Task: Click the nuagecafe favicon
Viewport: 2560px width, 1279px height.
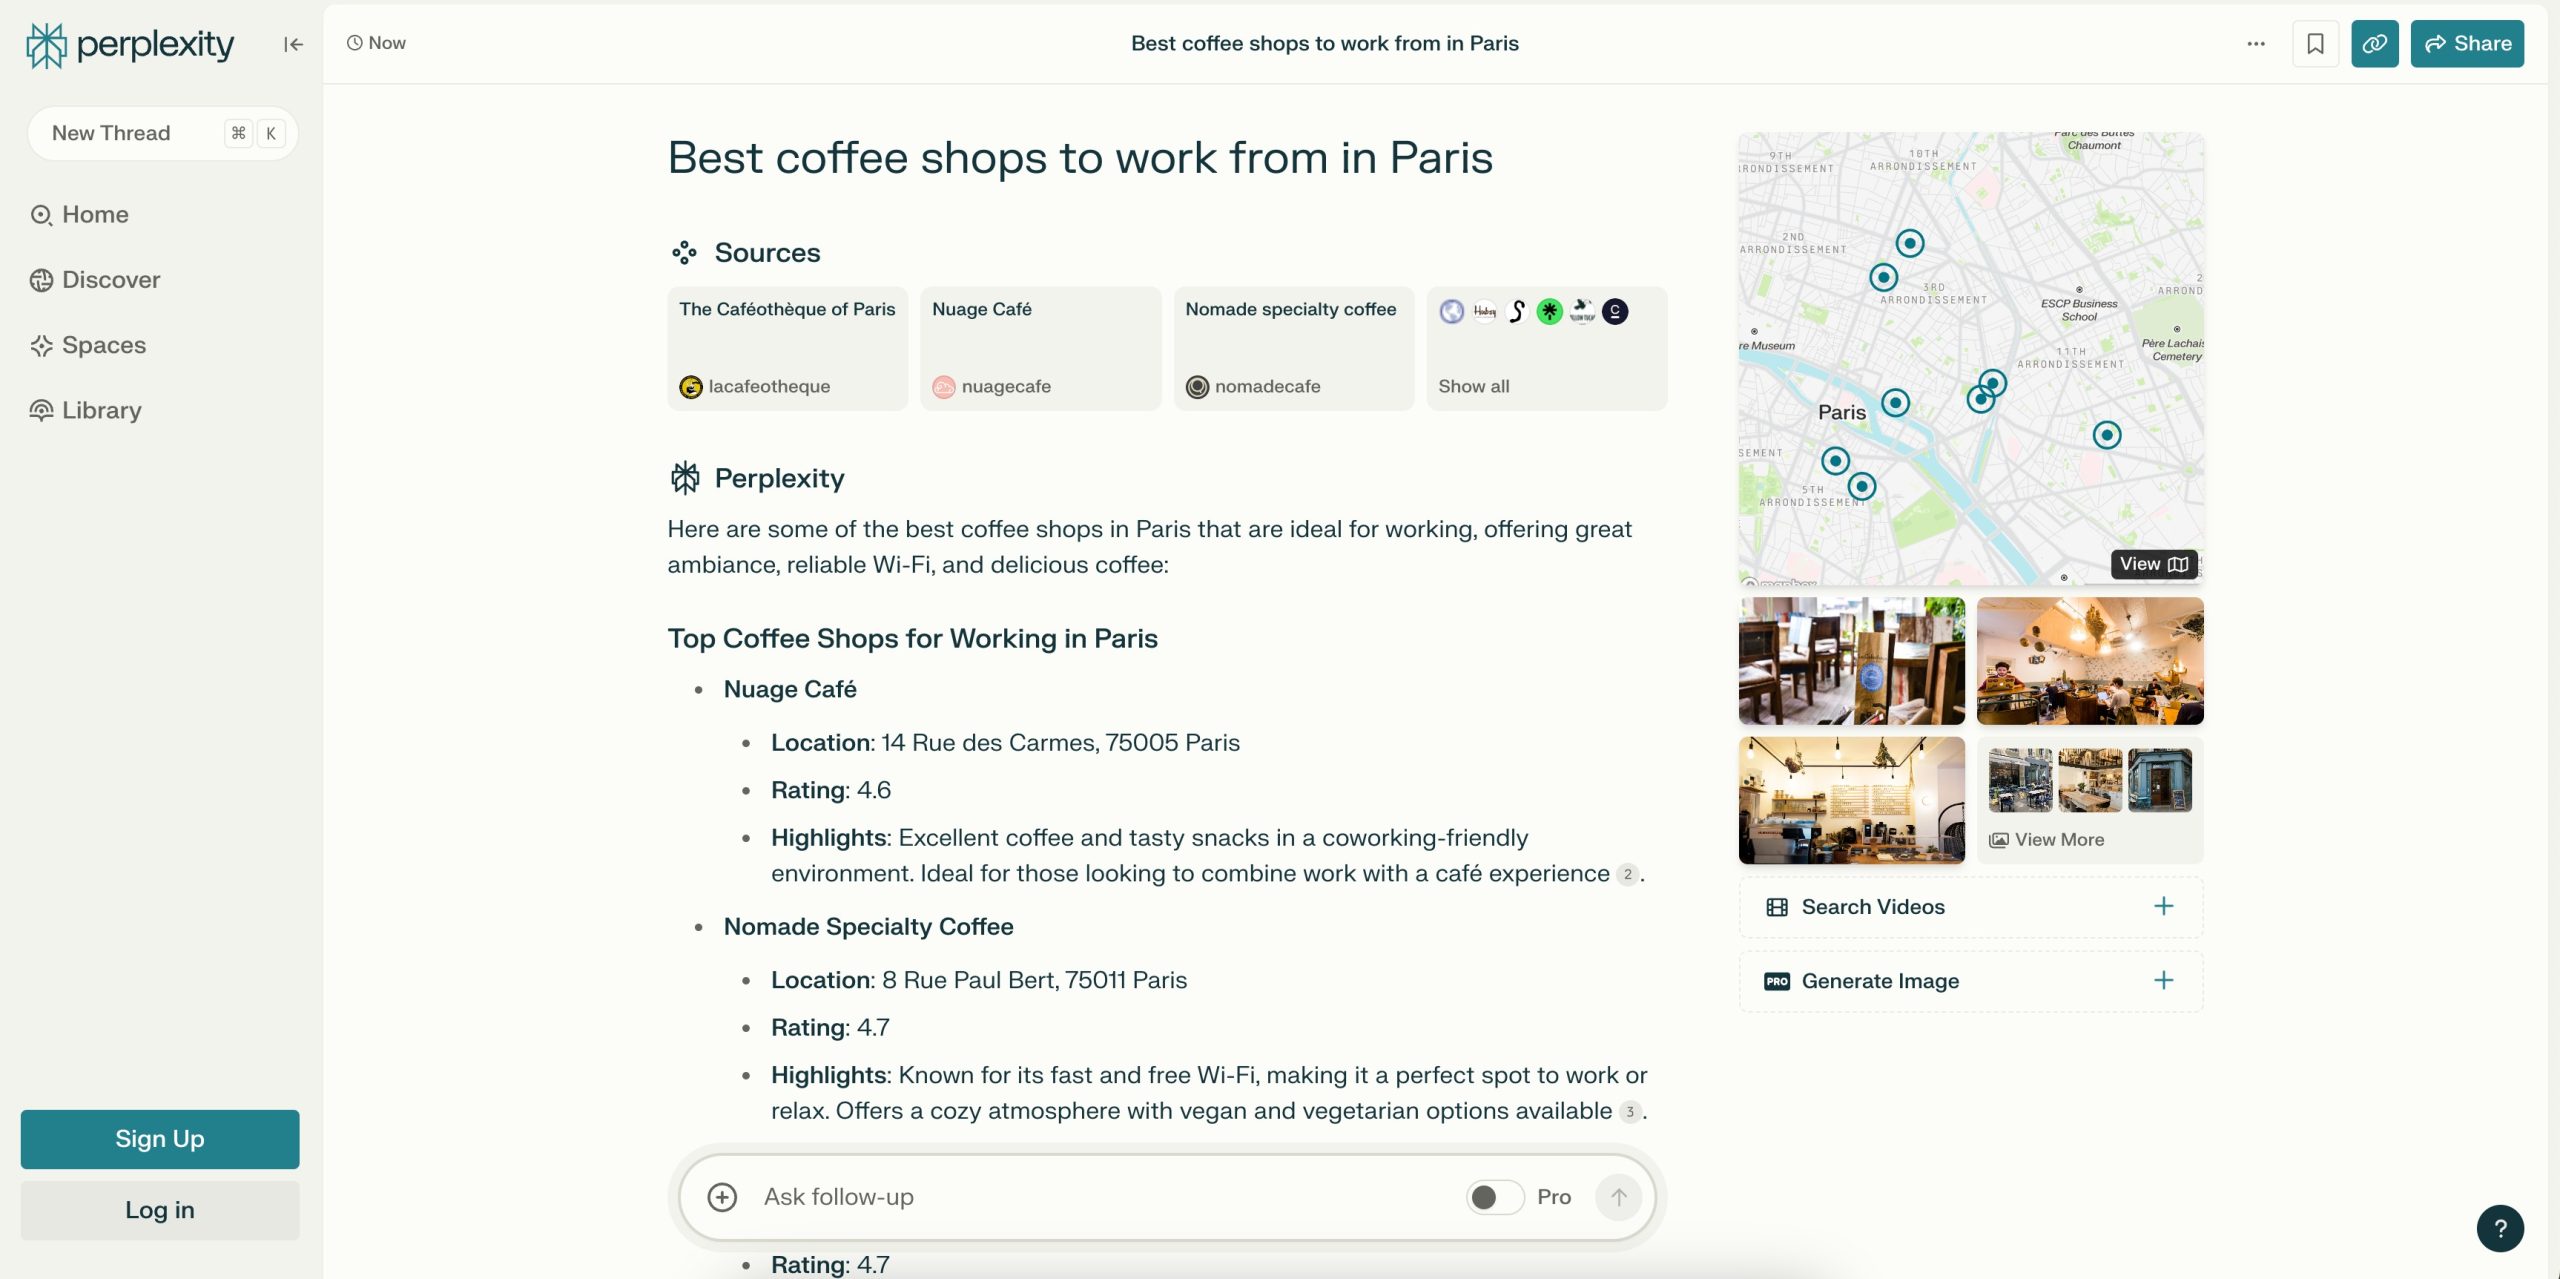Action: click(x=944, y=387)
